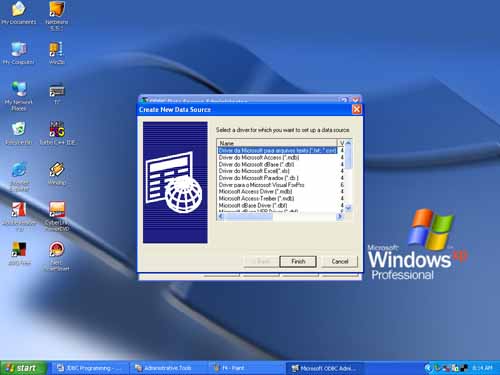The width and height of the screenshot is (500, 375).
Task: Select Microsoft dBase Driver (*.dbf)
Action: point(253,205)
